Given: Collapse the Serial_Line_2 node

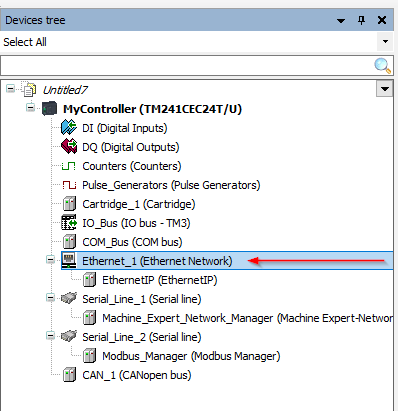Looking at the screenshot, I should [x=50, y=336].
